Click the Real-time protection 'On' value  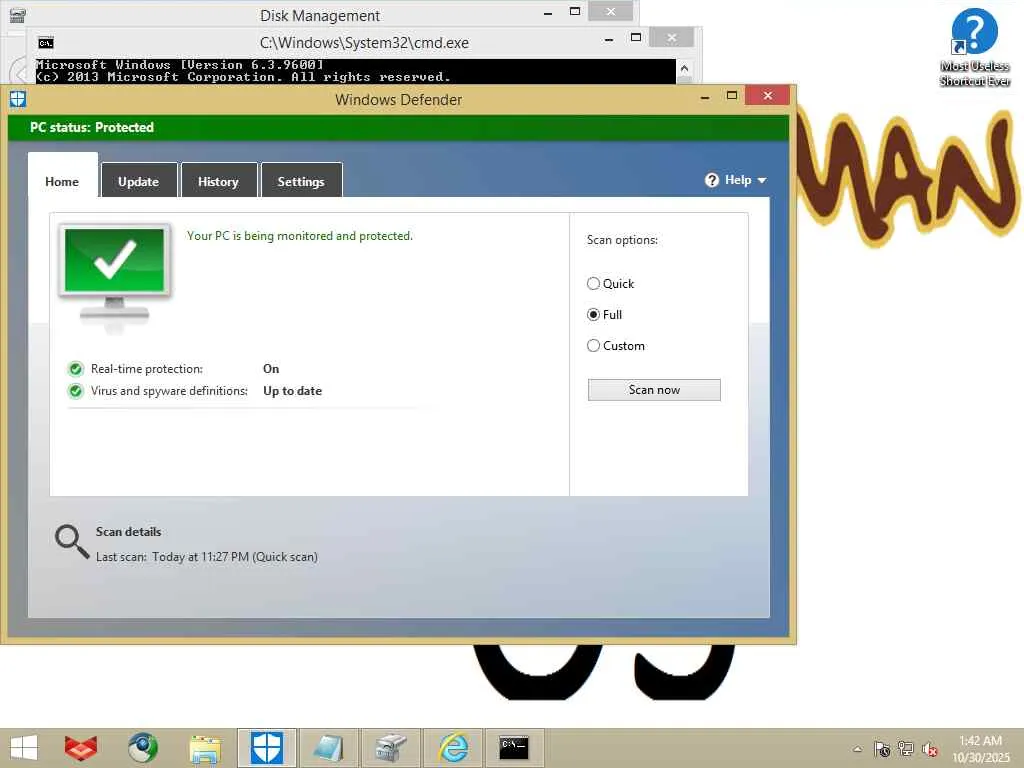point(271,369)
